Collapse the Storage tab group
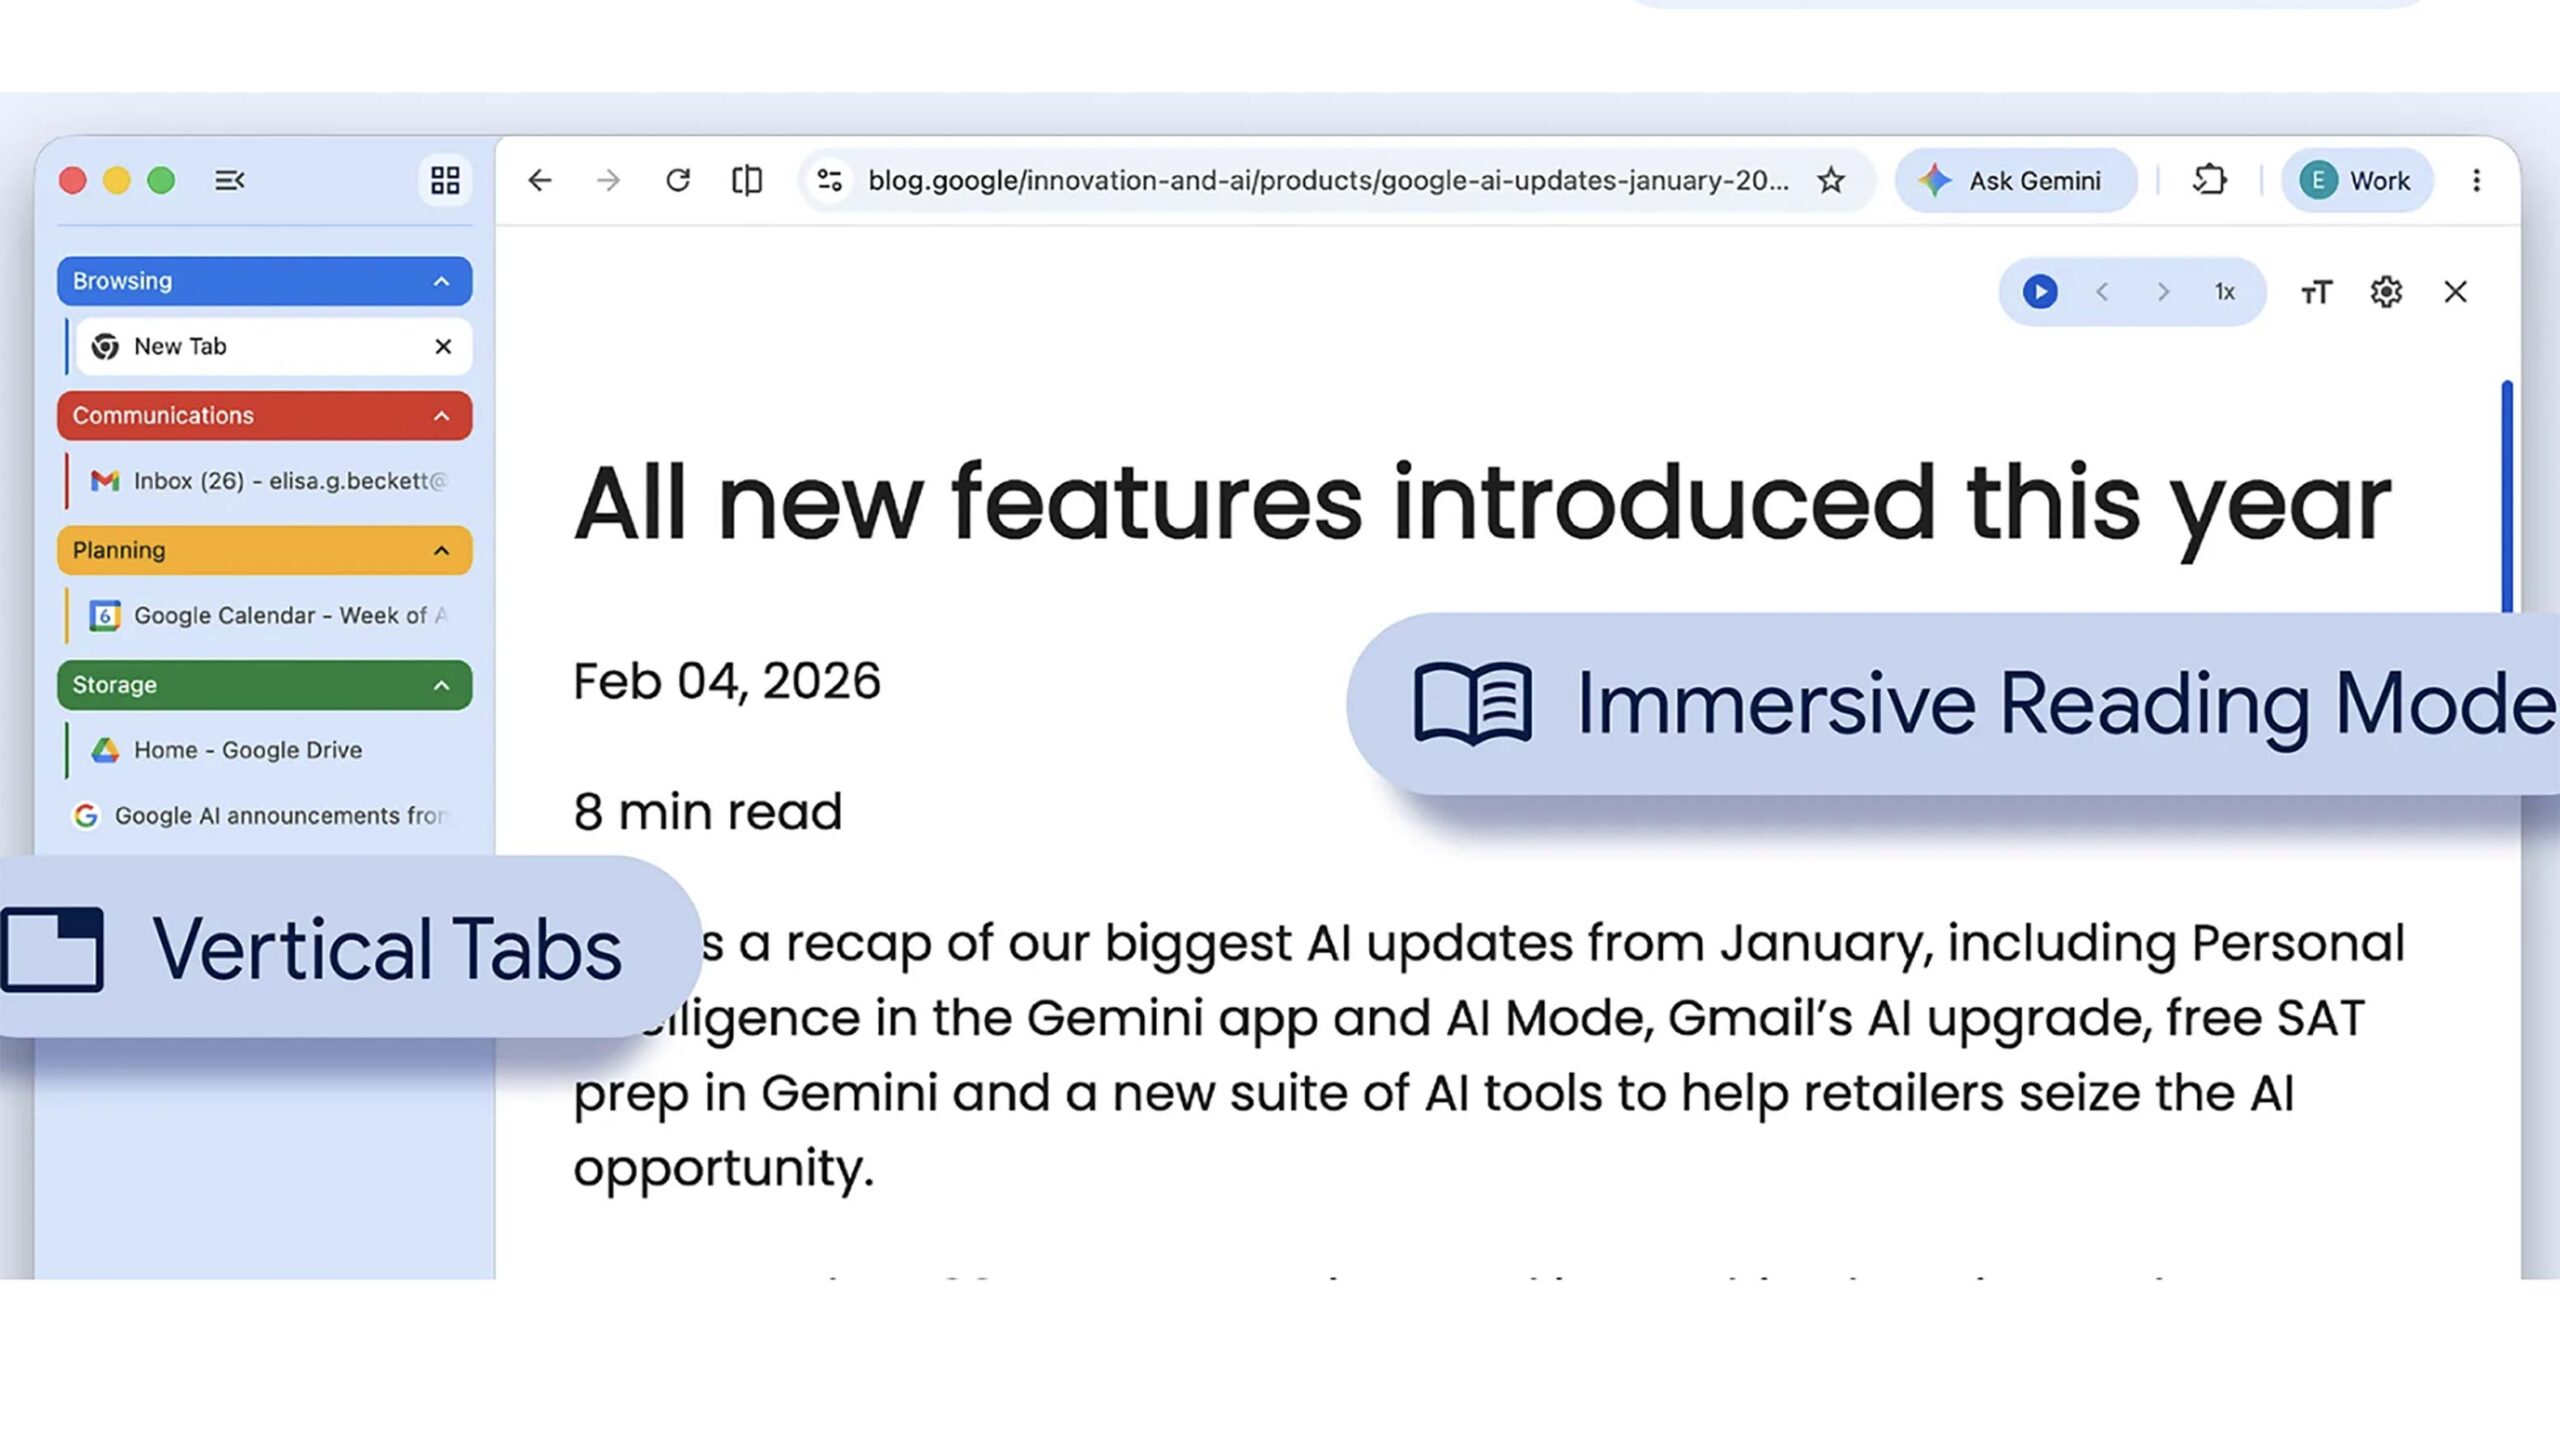2560x1440 pixels. (443, 685)
